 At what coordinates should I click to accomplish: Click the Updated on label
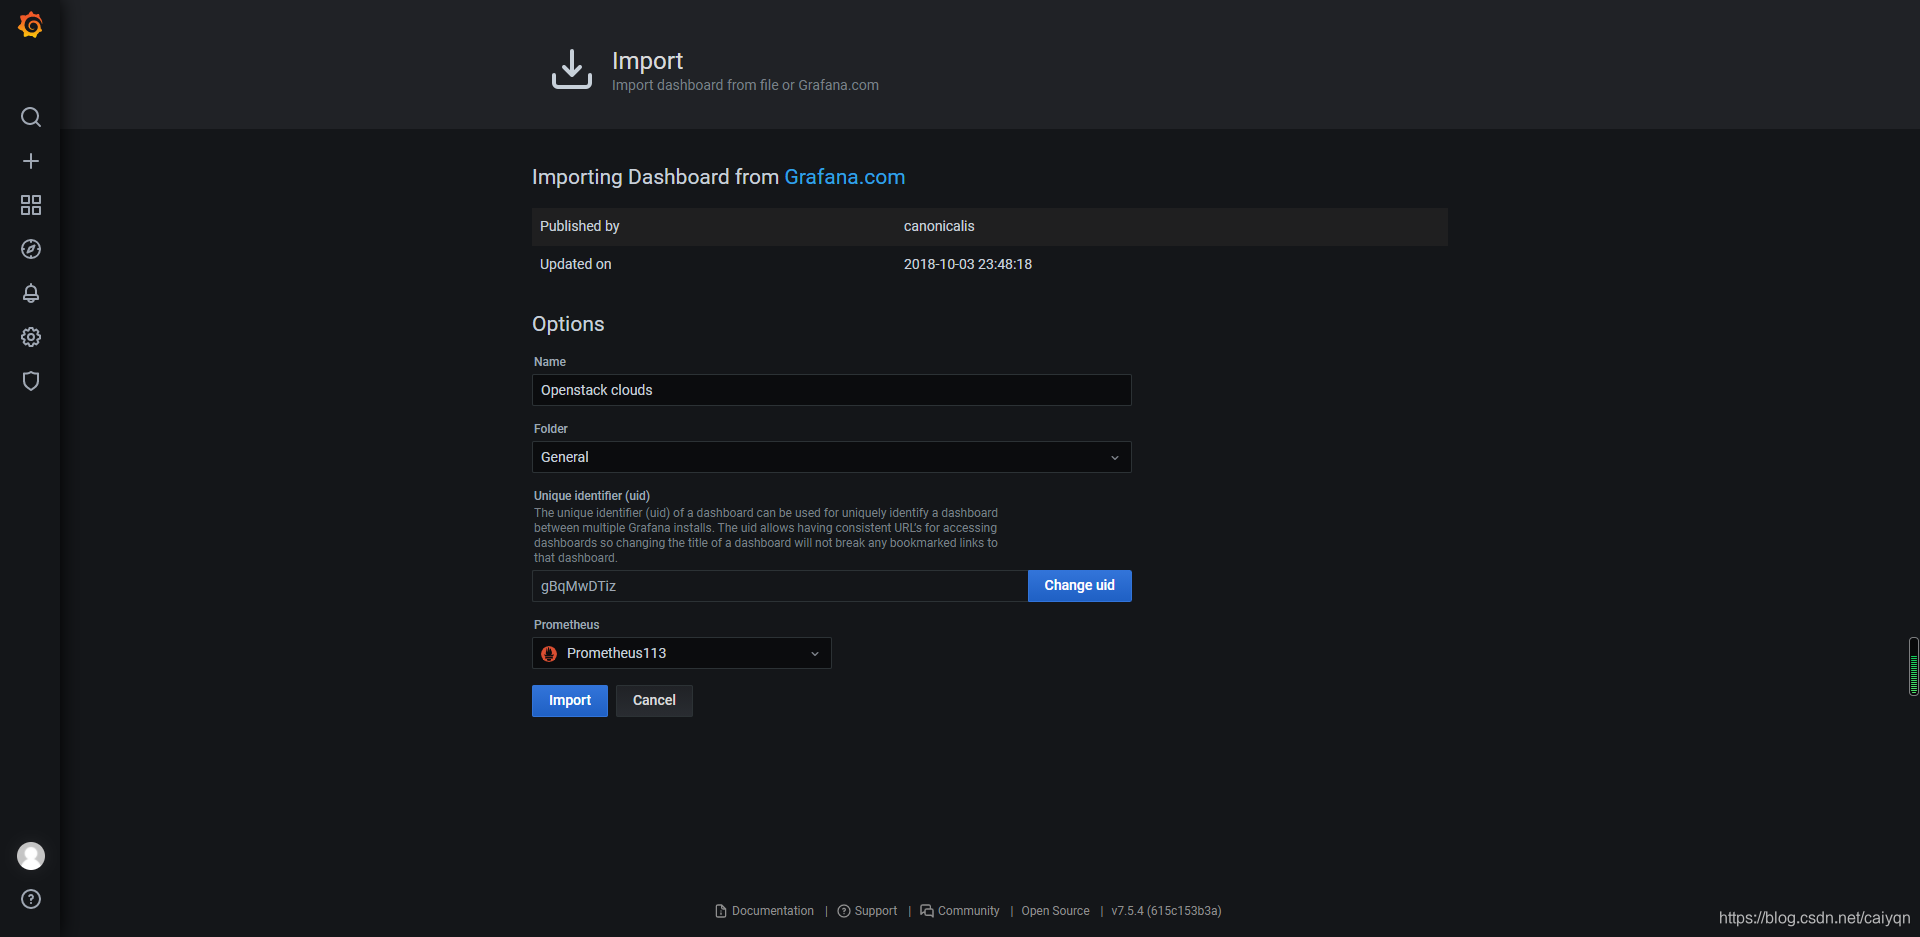pos(576,264)
